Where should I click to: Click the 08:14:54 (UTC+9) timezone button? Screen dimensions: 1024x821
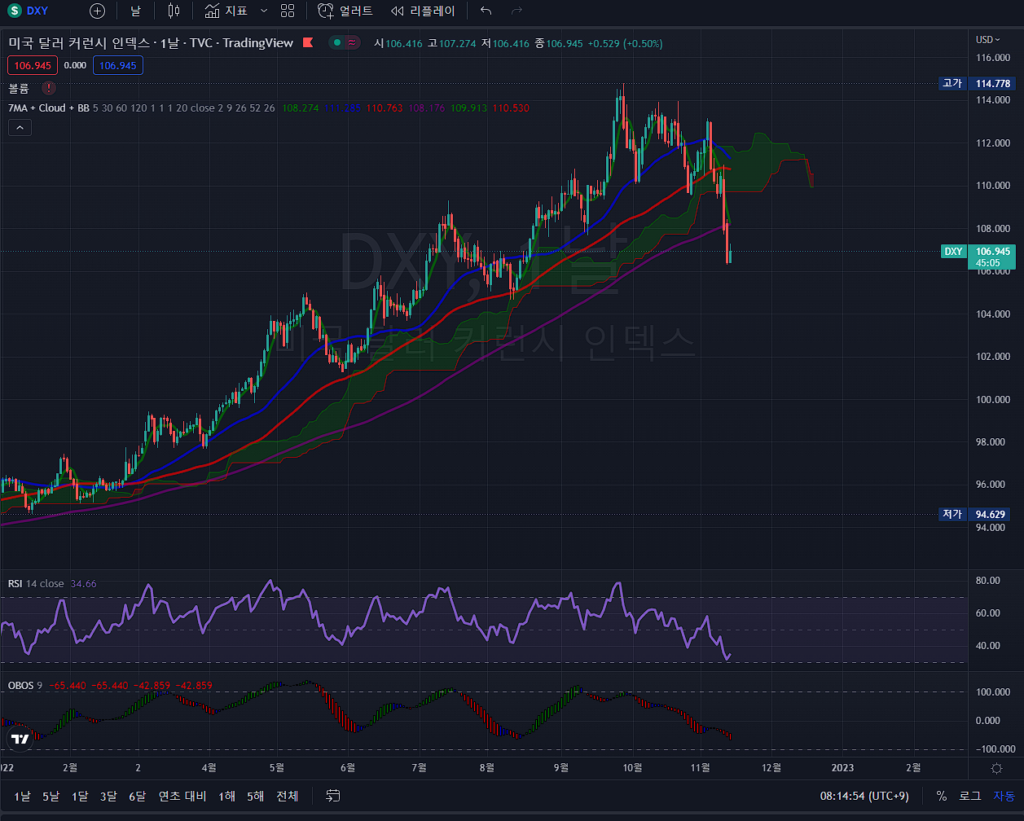pos(864,796)
